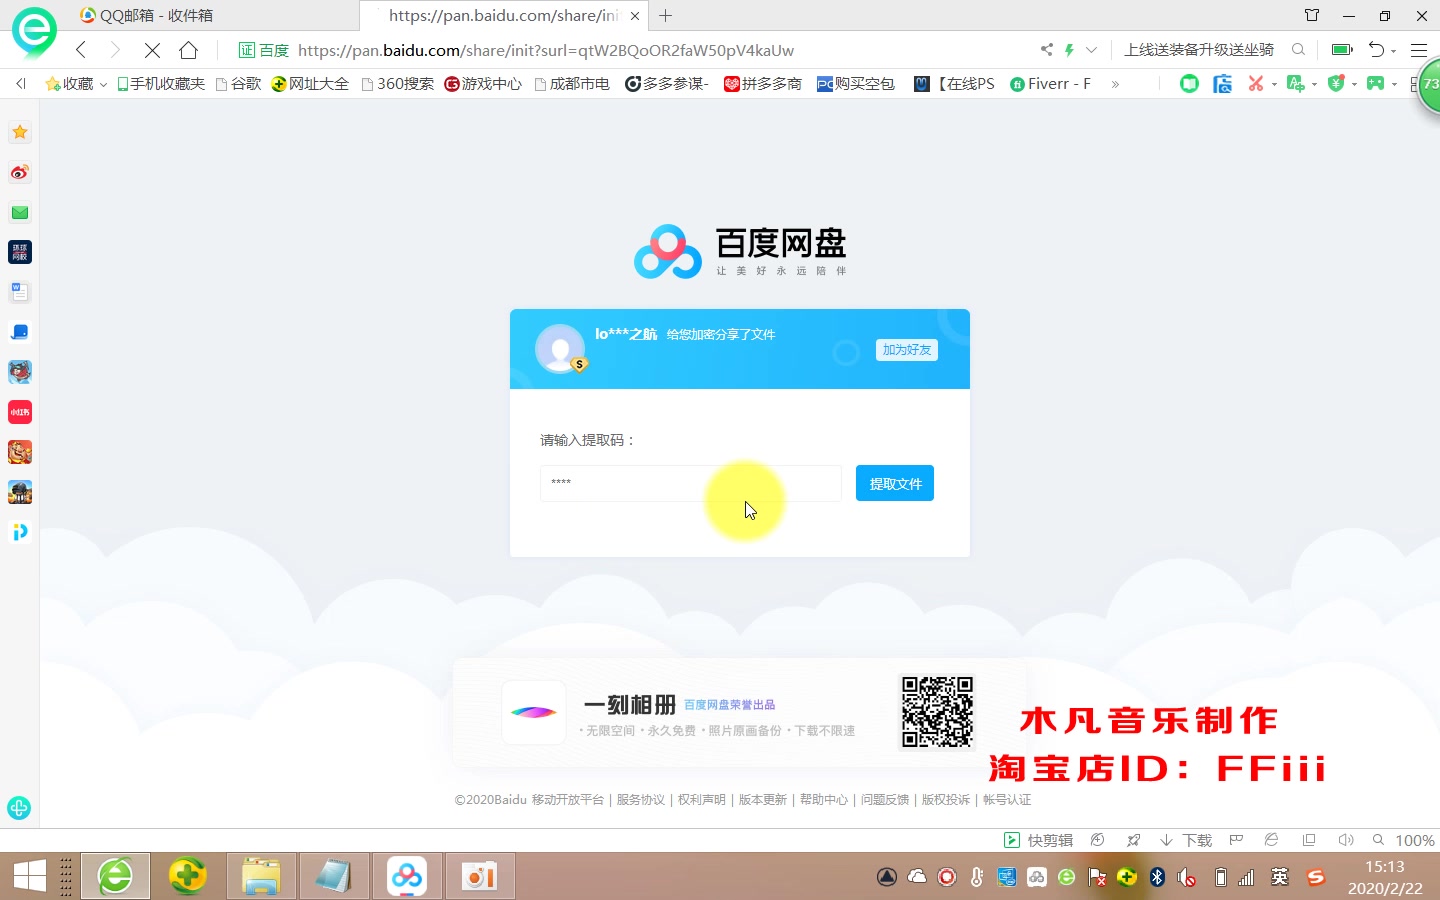Toggle page mute with the speaker icon
Viewport: 1440px width, 900px height.
[x=1346, y=840]
